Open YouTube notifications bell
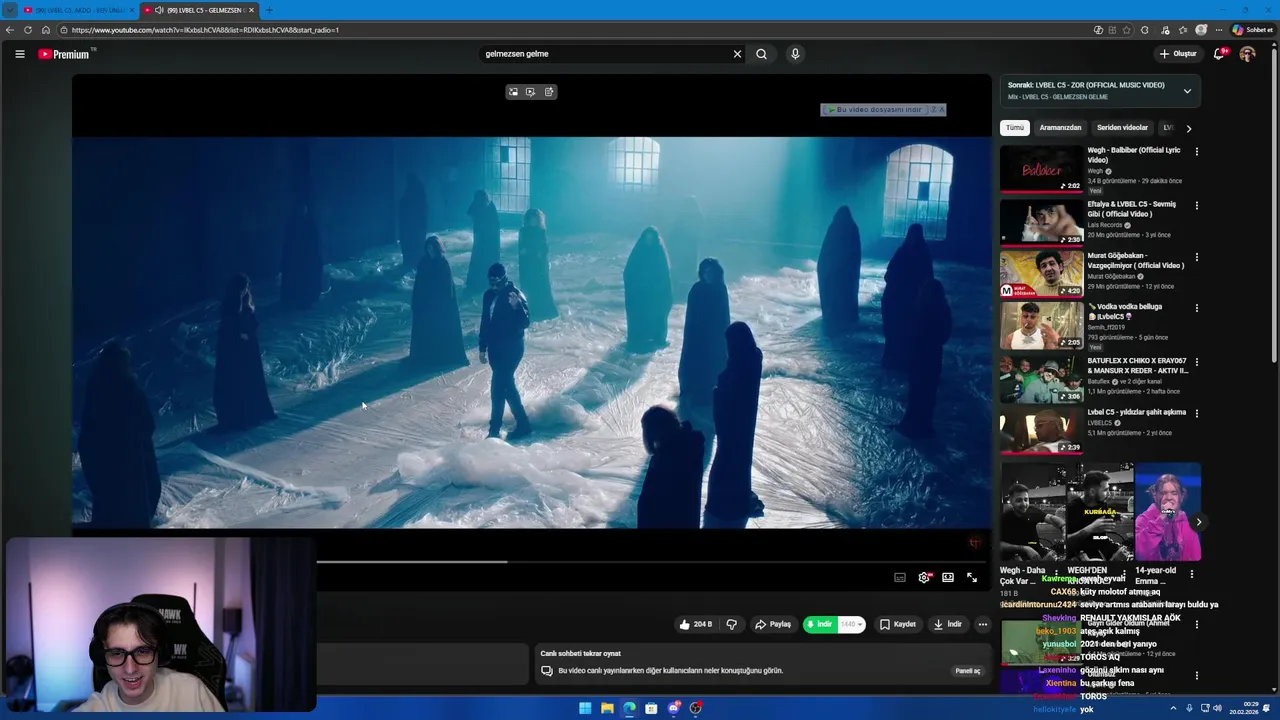This screenshot has width=1280, height=720. pyautogui.click(x=1219, y=54)
